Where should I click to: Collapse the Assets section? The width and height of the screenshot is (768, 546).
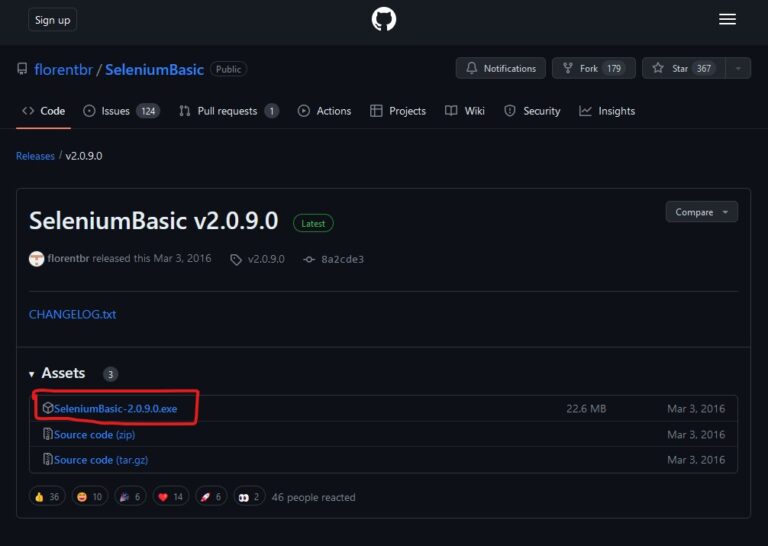[33, 374]
